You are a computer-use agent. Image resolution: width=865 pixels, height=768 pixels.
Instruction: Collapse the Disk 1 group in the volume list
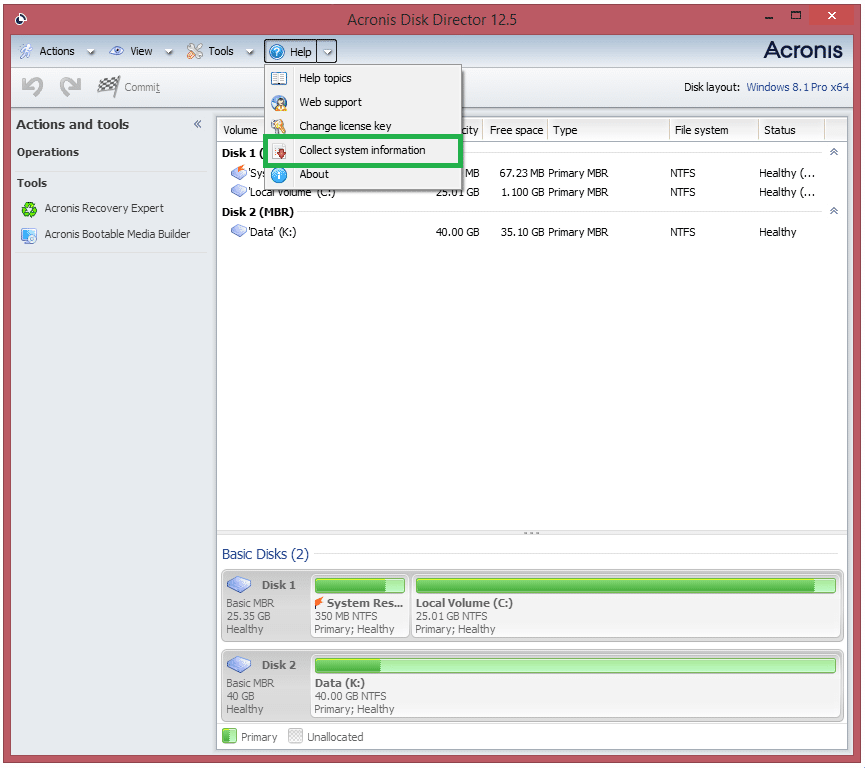[834, 152]
